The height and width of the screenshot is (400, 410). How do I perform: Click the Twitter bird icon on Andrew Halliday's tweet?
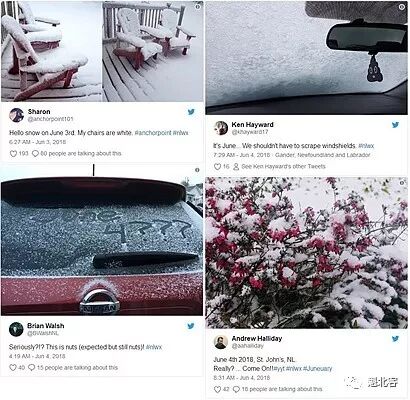coord(396,339)
